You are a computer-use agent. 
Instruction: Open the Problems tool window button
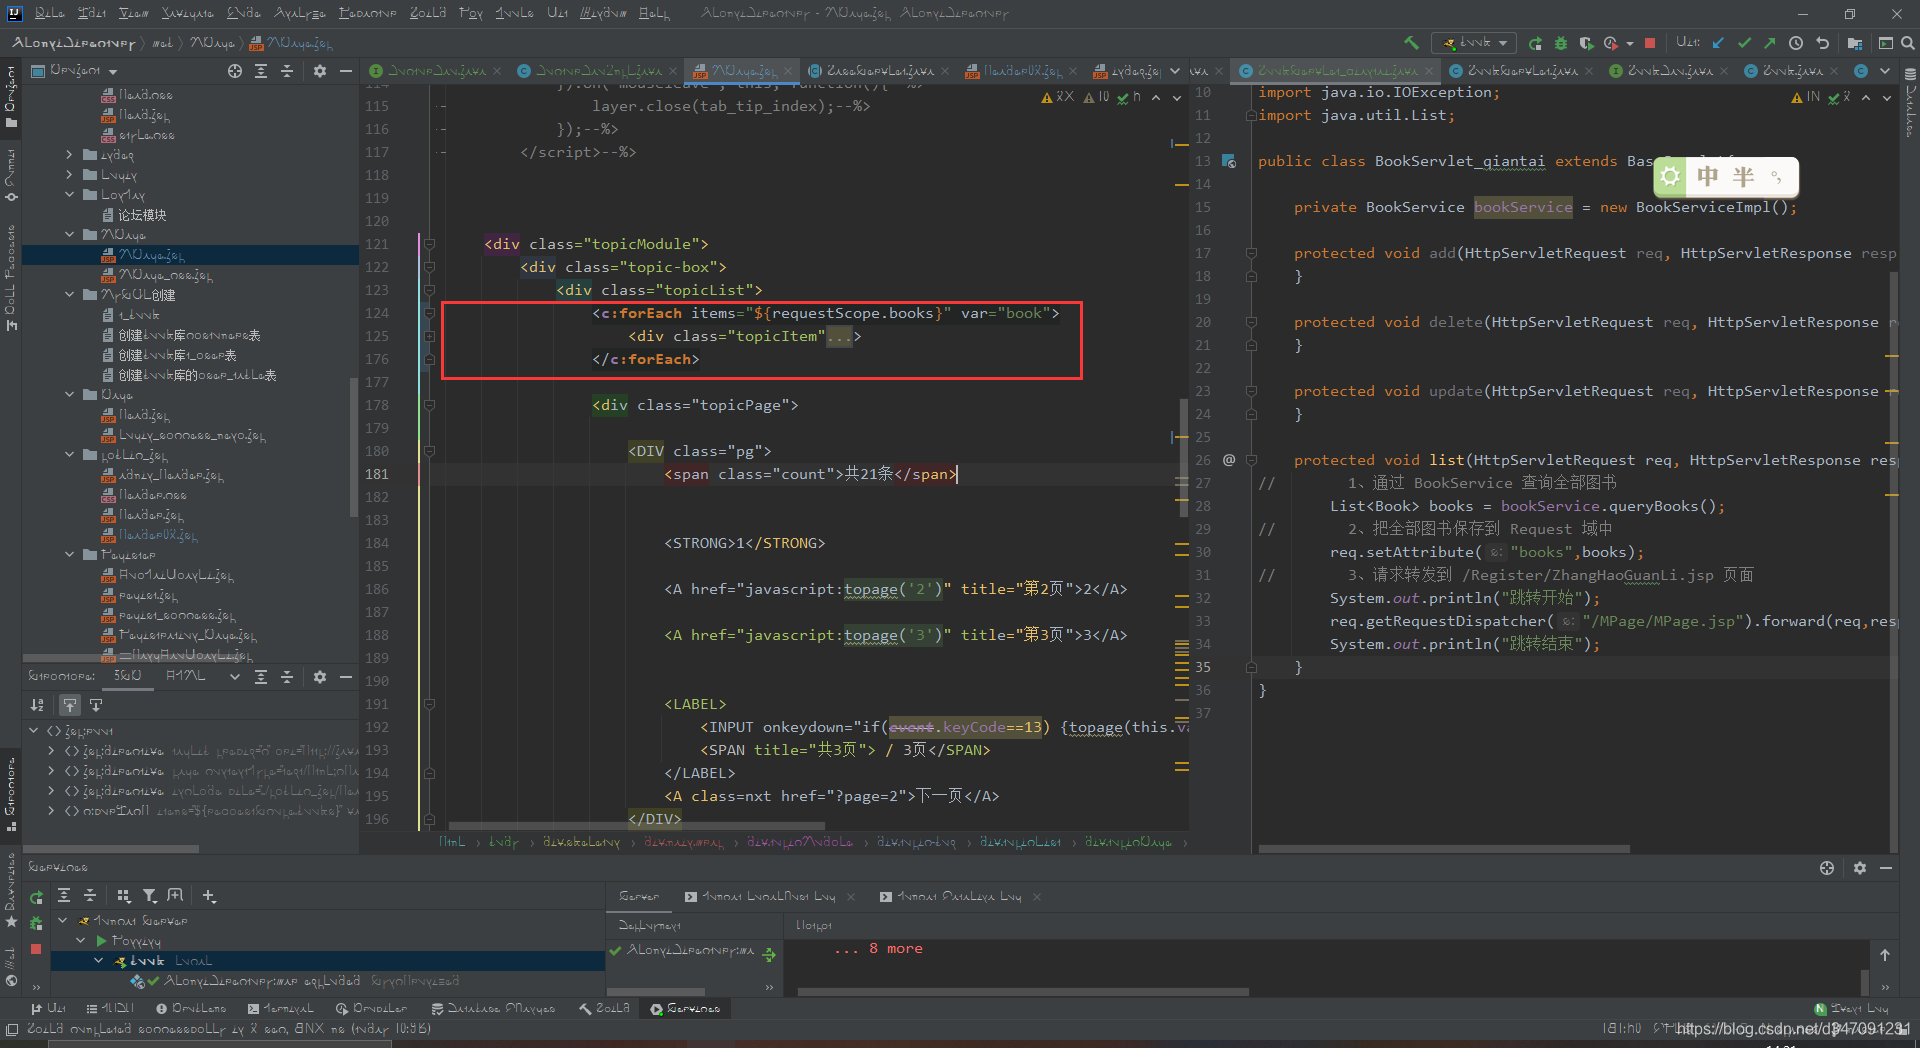coord(191,1009)
